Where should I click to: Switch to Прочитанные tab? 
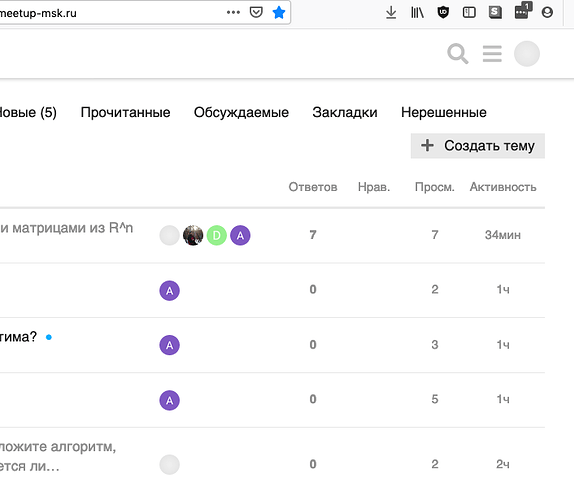(125, 112)
